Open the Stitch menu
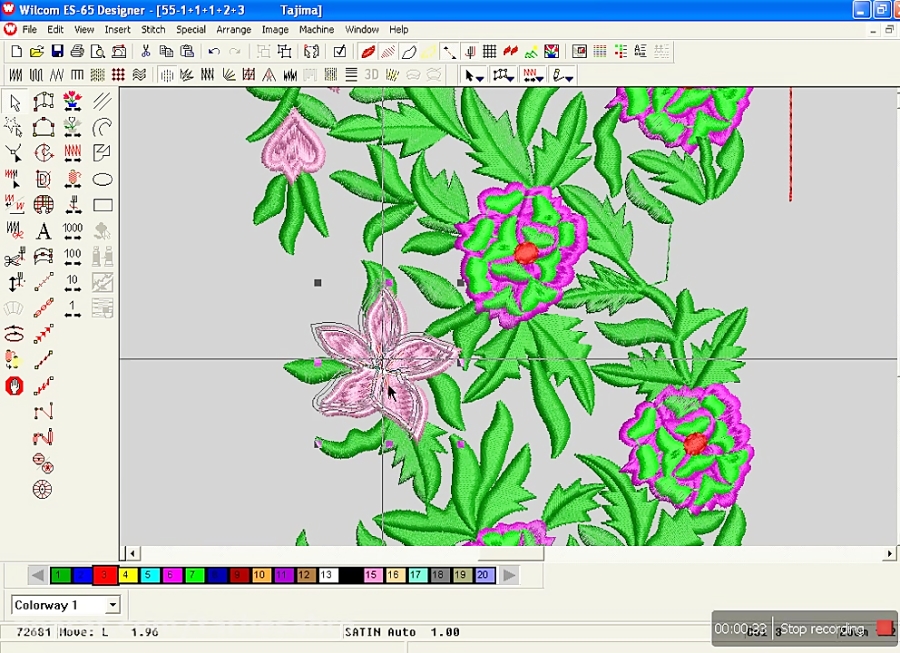The width and height of the screenshot is (900, 653). coord(153,29)
